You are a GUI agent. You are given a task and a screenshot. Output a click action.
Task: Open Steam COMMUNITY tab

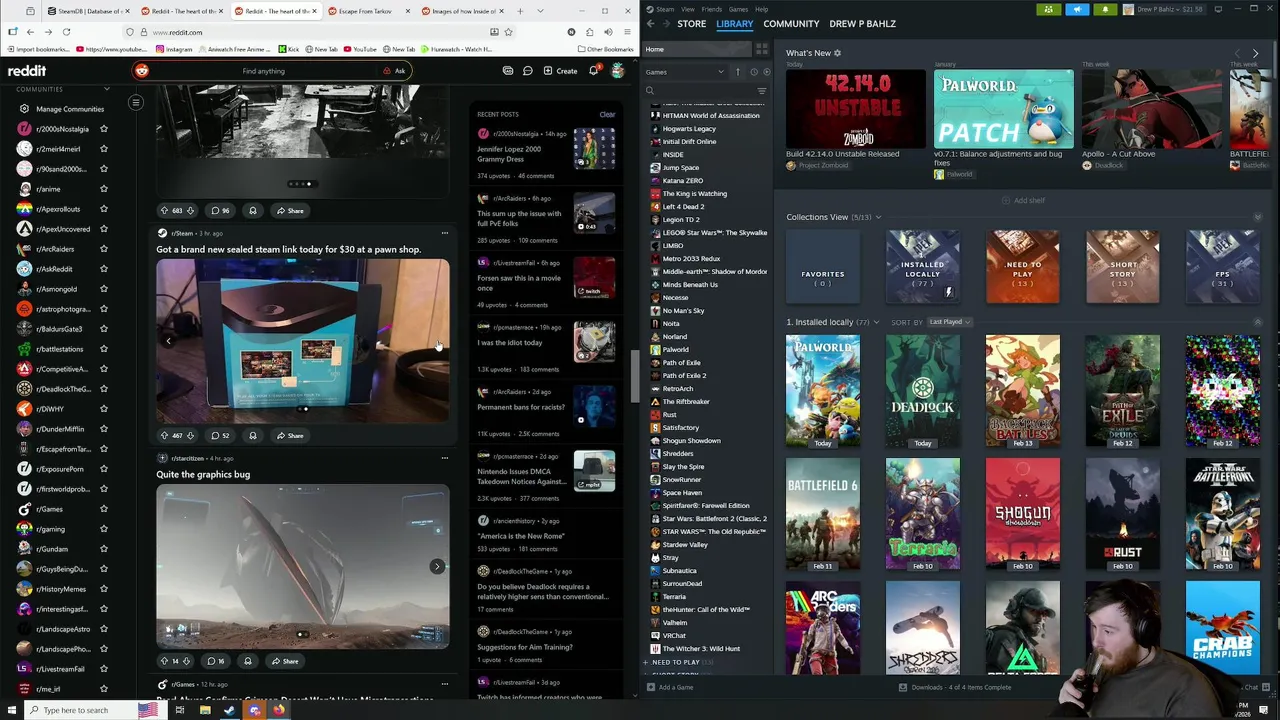(x=791, y=24)
